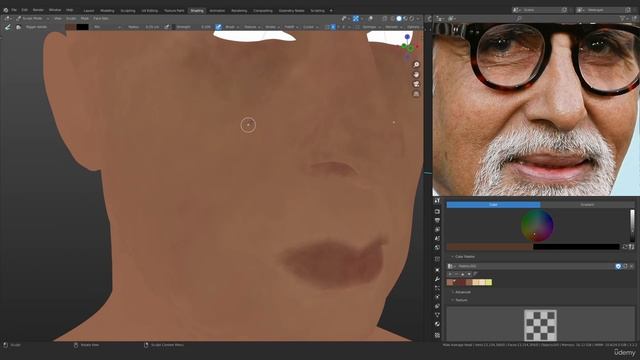Screen dimensions: 640x360
Task: Open the Texture settings popover
Action: point(251,27)
